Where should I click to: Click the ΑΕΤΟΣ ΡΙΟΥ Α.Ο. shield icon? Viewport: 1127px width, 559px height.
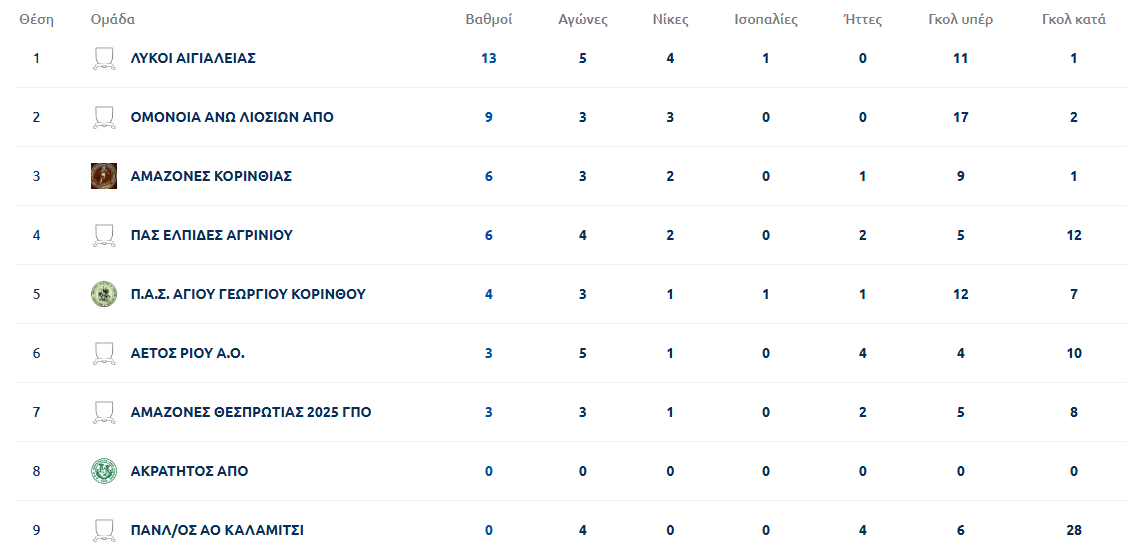[x=103, y=353]
